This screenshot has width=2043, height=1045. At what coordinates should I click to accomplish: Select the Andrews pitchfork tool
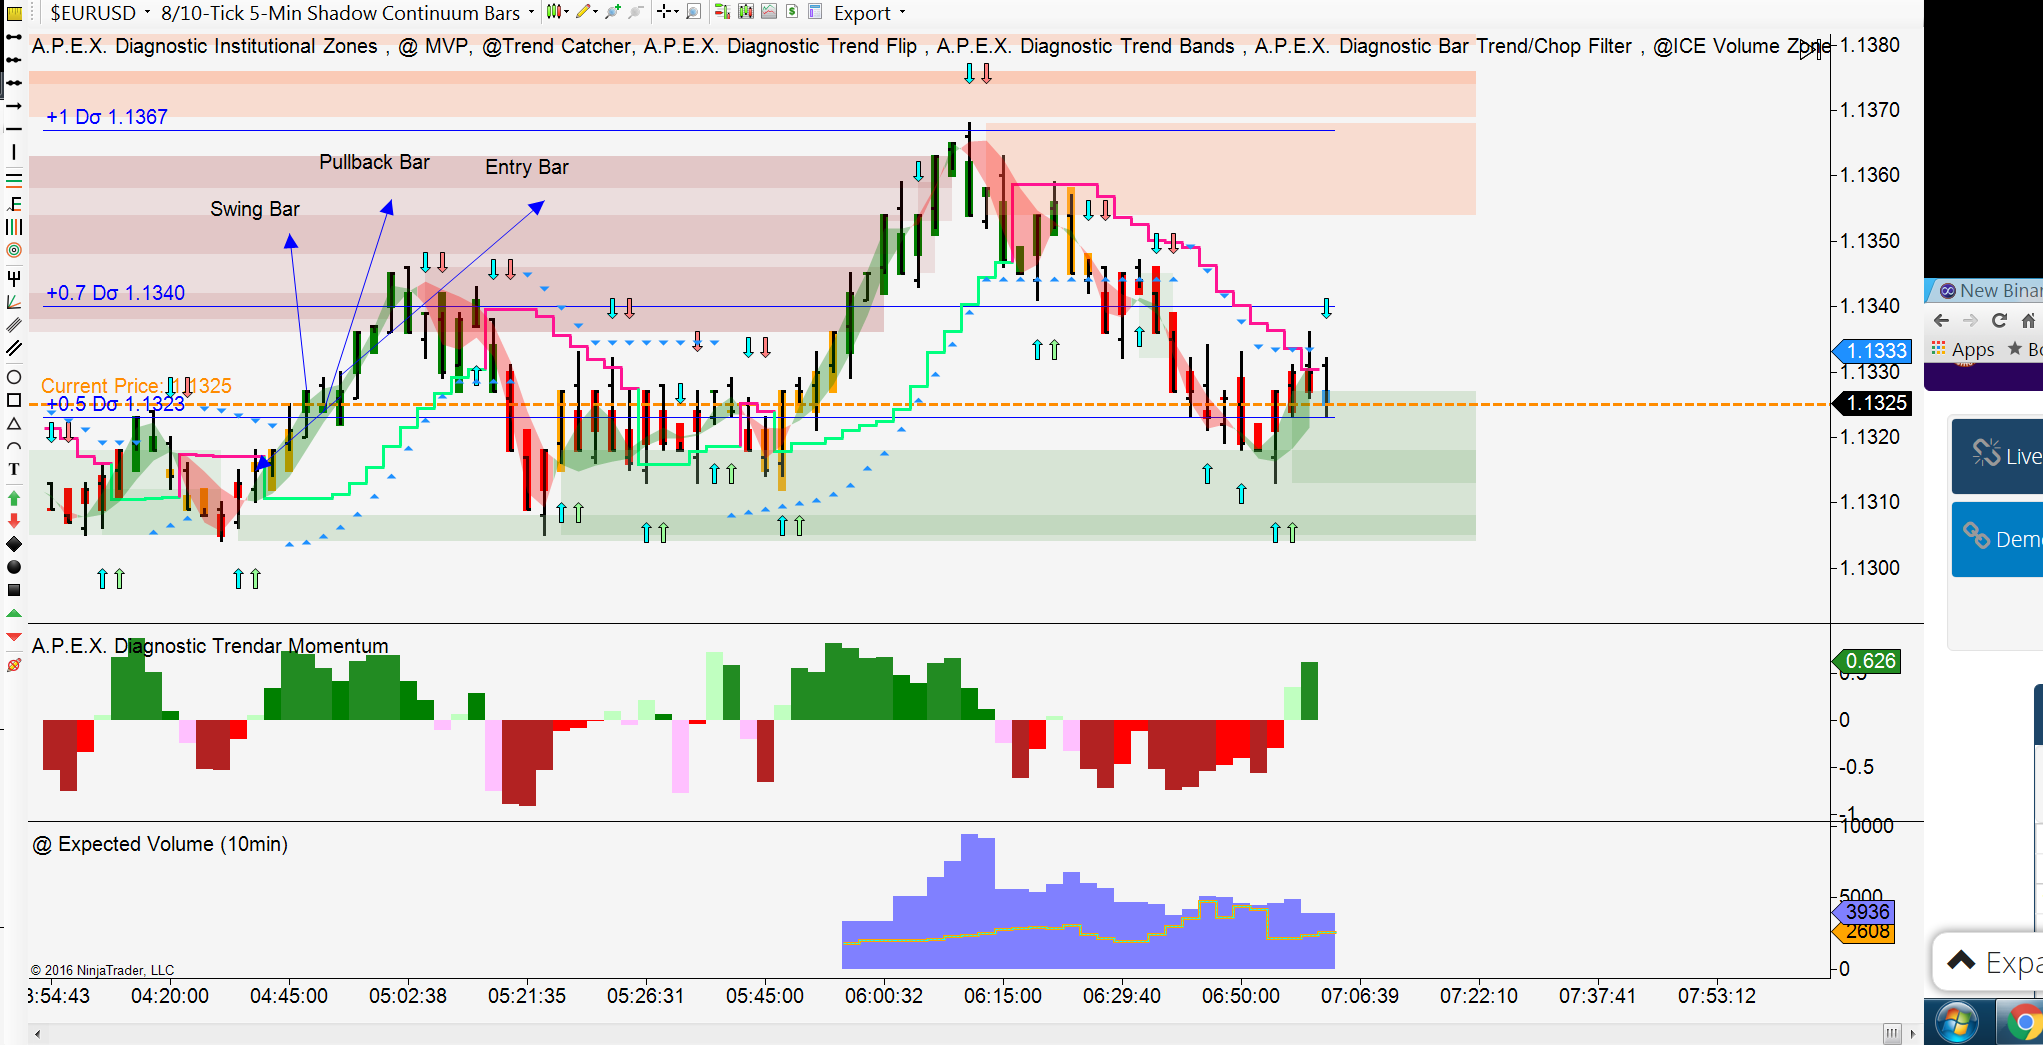[x=14, y=277]
